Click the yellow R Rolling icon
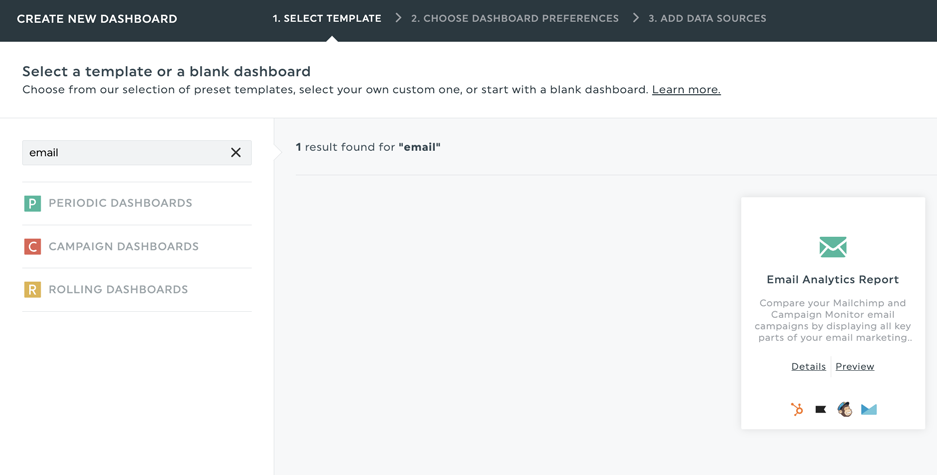This screenshot has height=475, width=937. (32, 289)
